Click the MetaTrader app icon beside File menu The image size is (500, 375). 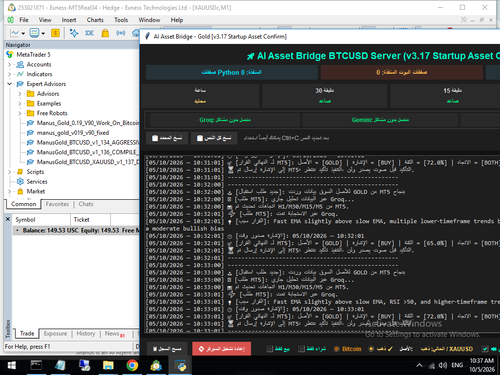click(x=10, y=20)
